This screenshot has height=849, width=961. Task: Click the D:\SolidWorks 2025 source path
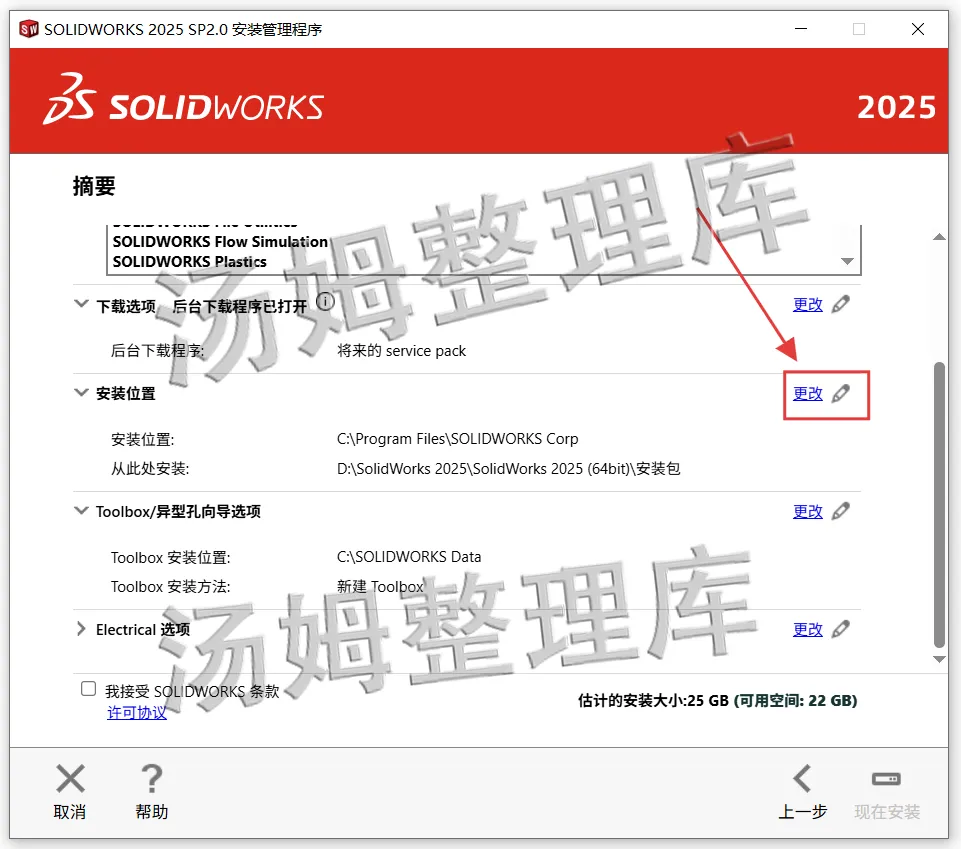pos(508,469)
